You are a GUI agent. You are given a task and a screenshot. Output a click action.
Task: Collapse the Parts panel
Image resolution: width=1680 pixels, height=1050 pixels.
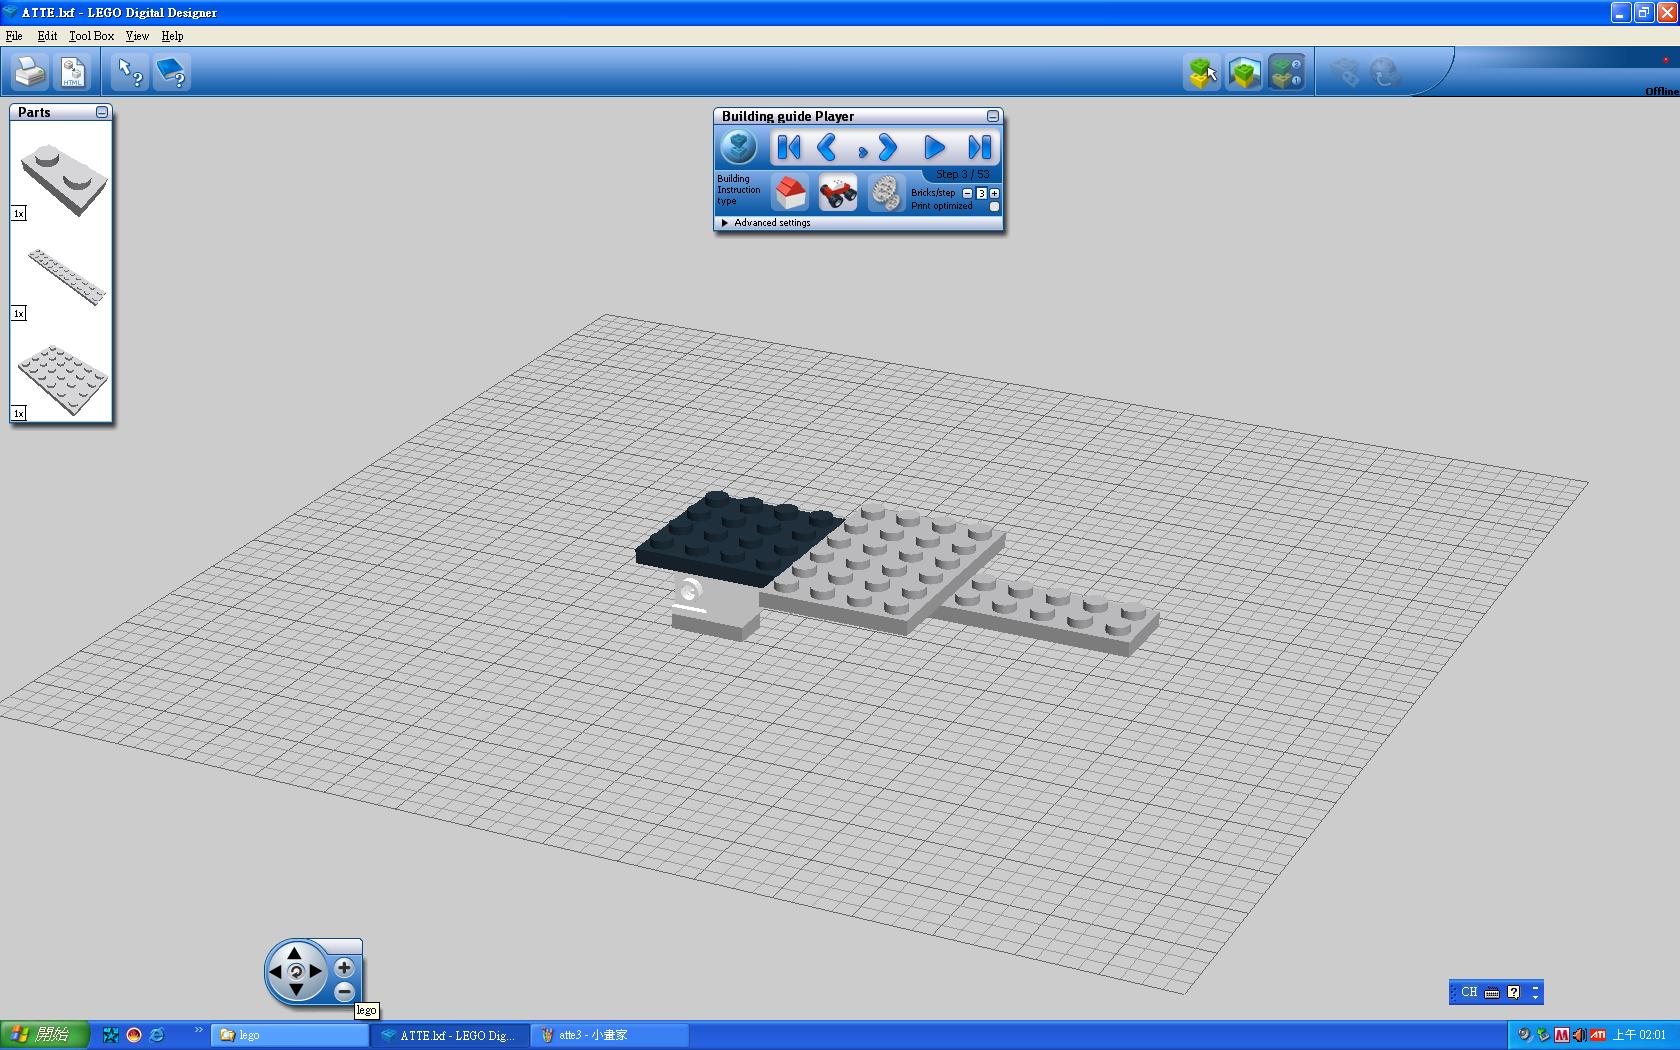[101, 112]
